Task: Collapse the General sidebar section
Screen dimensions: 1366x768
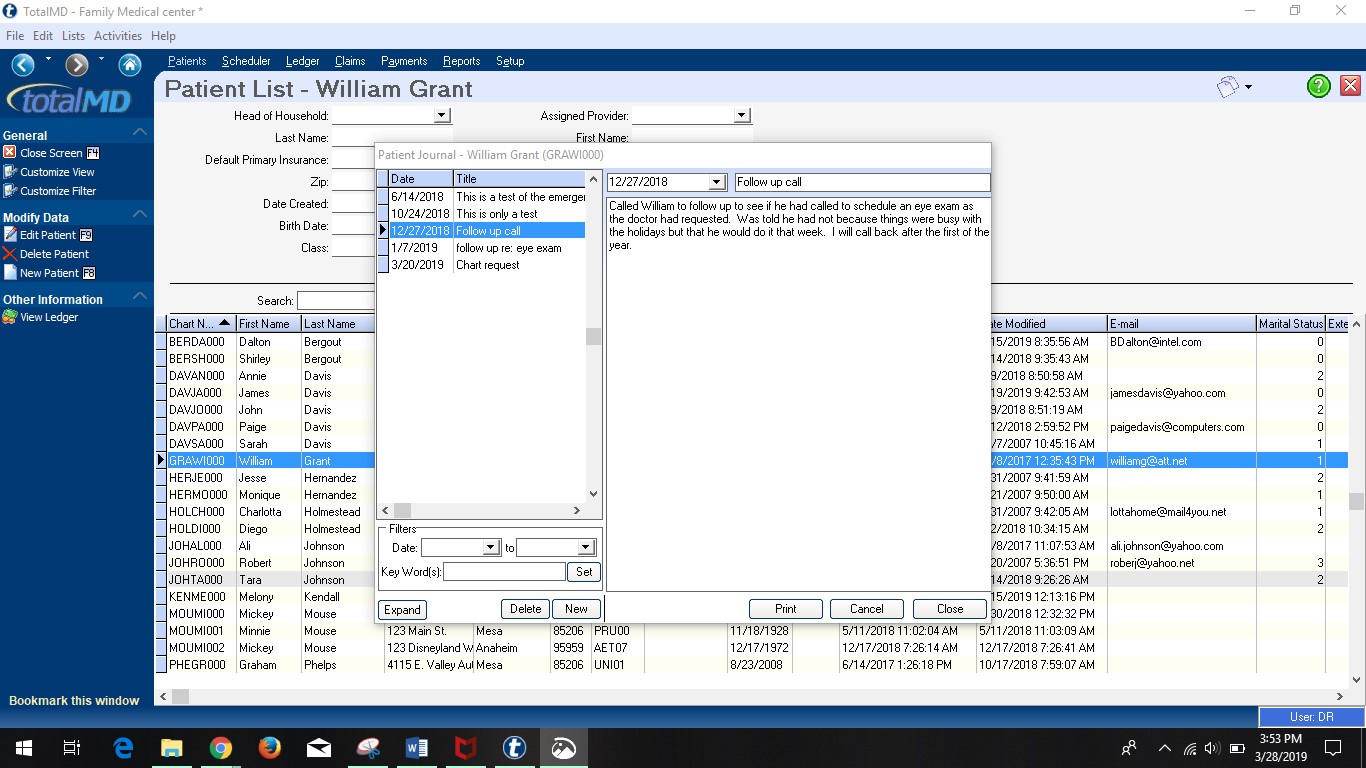Action: pos(140,132)
